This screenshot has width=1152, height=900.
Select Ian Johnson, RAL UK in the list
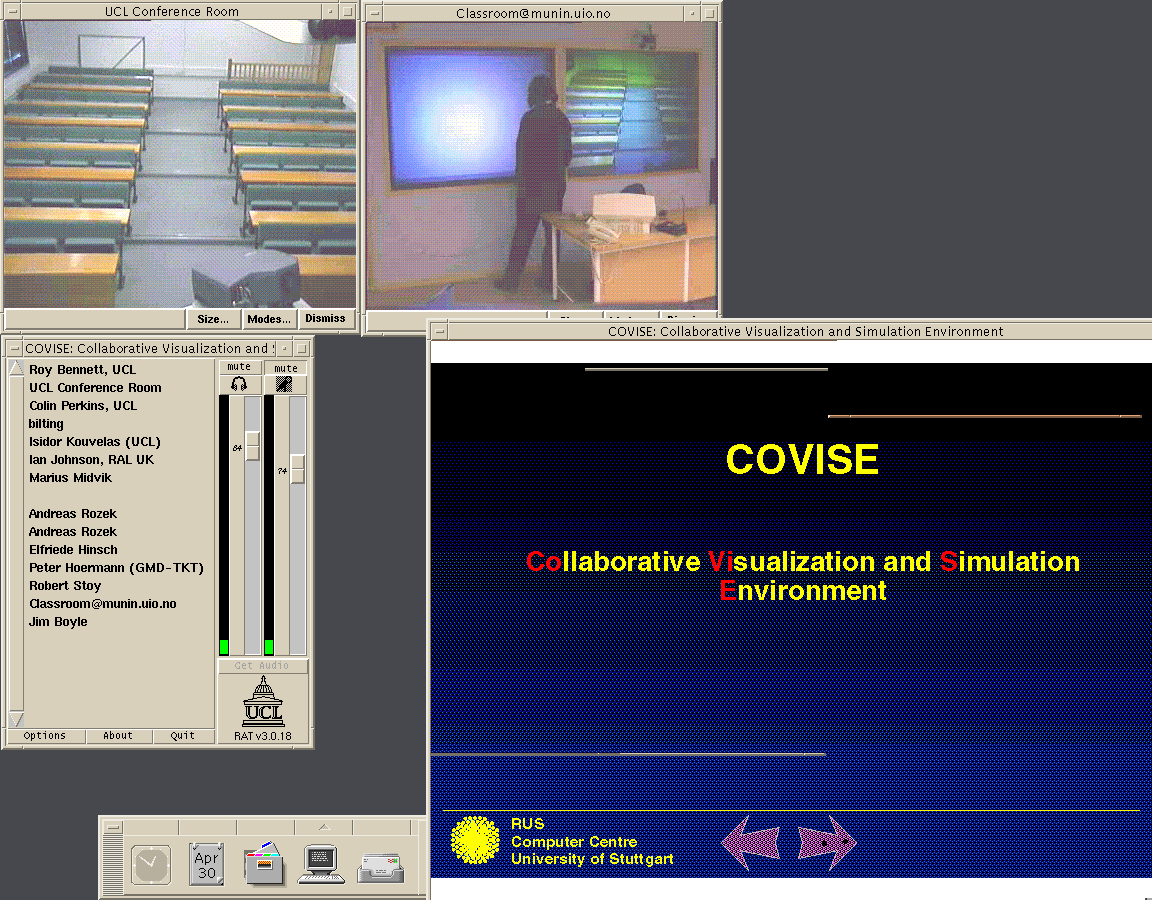92,460
